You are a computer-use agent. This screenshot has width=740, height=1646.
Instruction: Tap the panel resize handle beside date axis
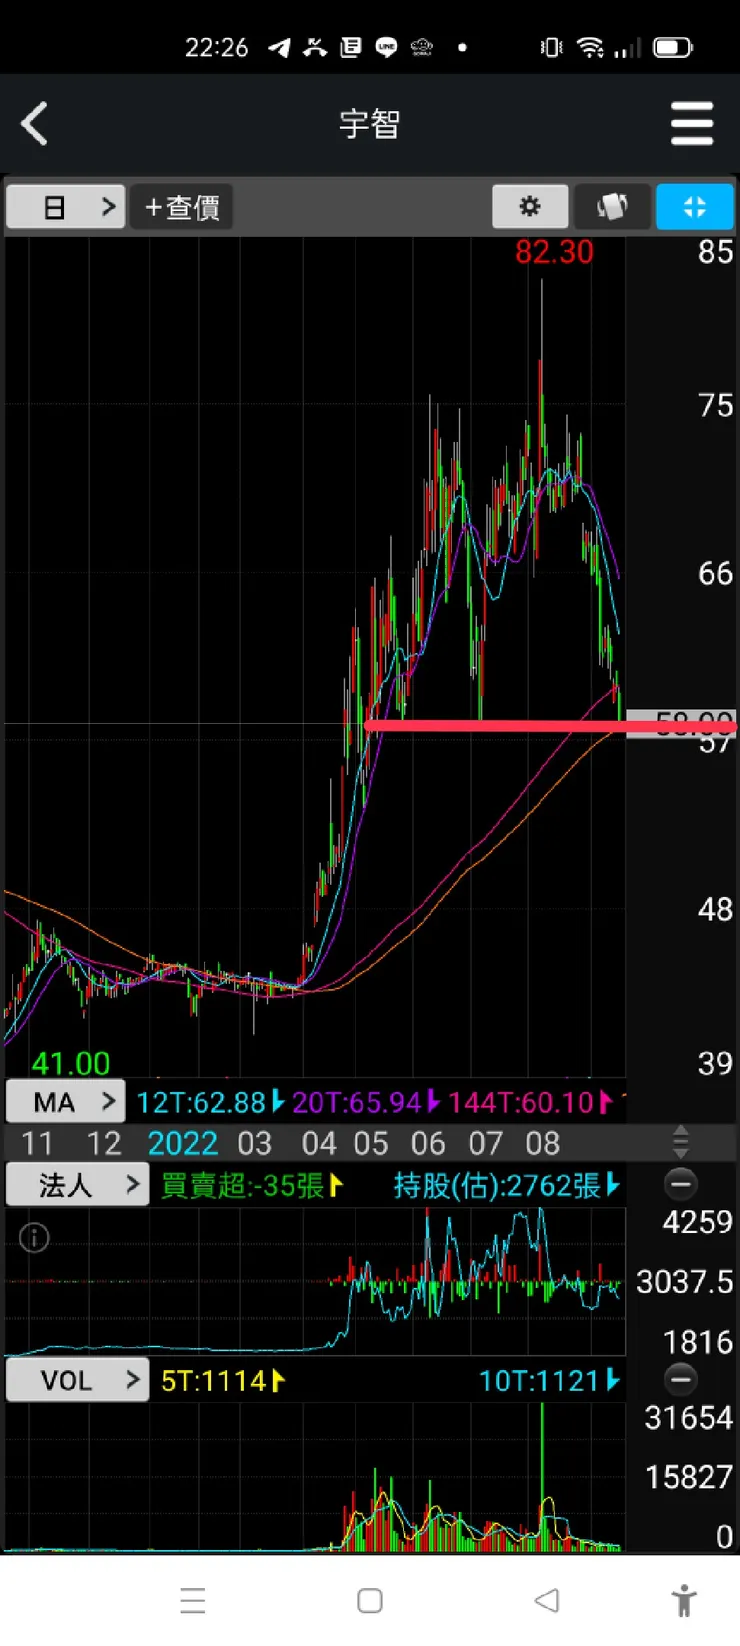tap(681, 1142)
